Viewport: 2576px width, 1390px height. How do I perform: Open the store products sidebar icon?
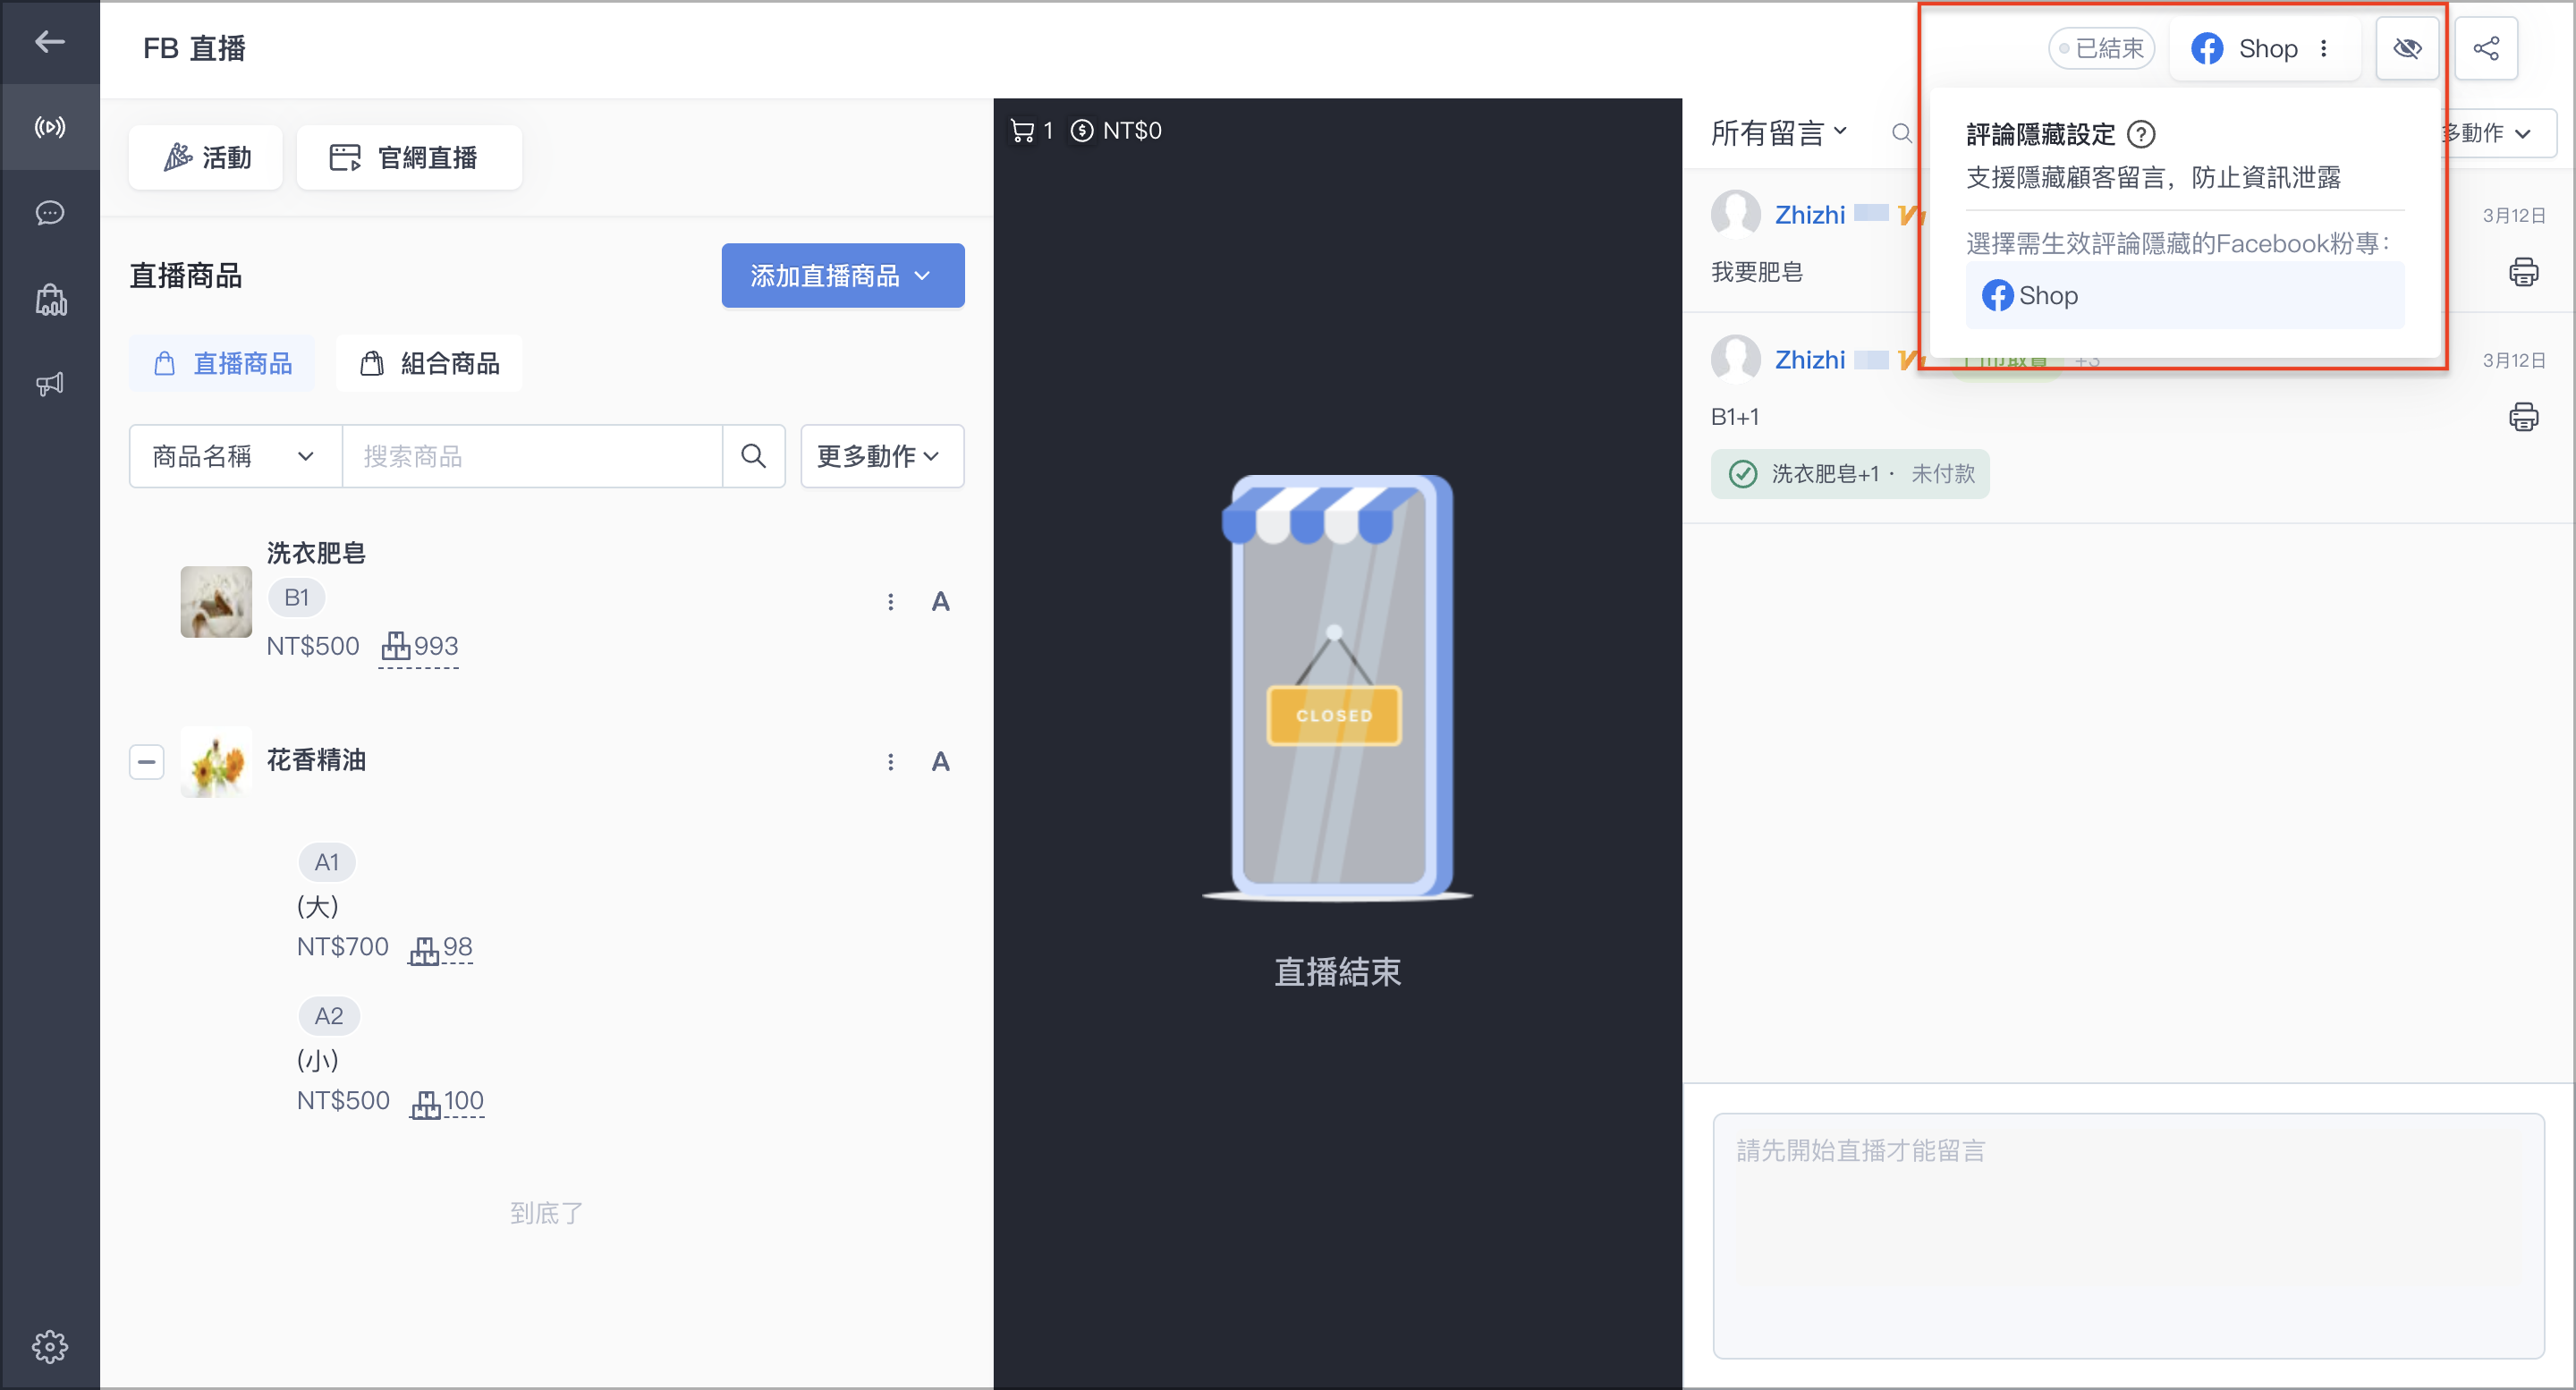(50, 299)
